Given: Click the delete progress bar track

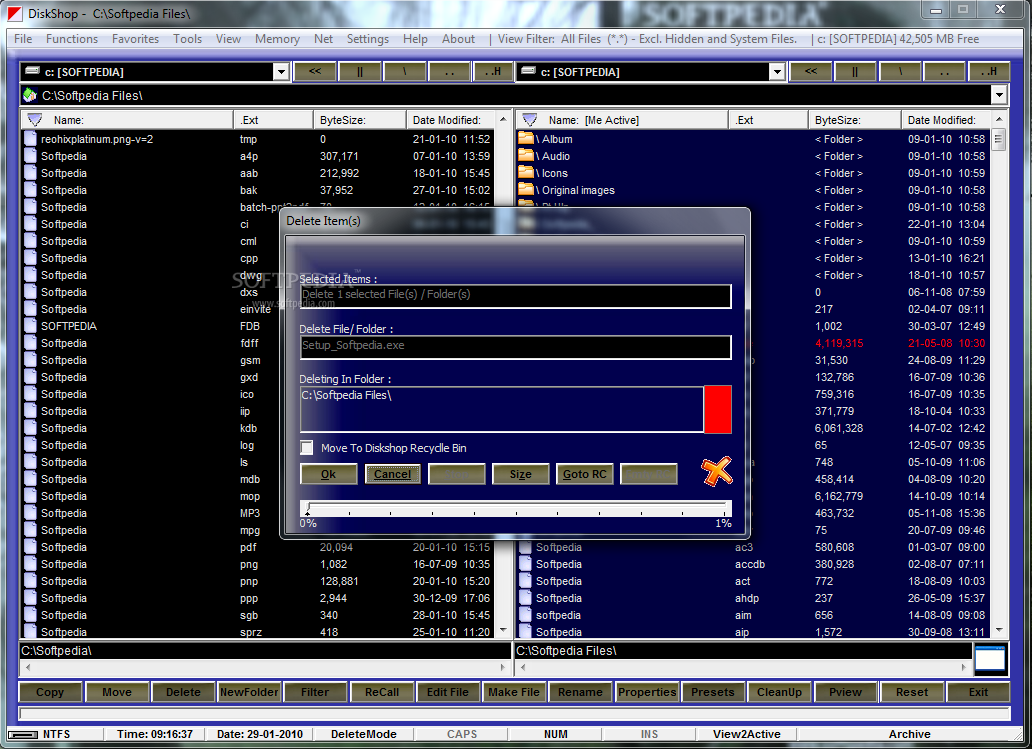Looking at the screenshot, I should pyautogui.click(x=516, y=509).
